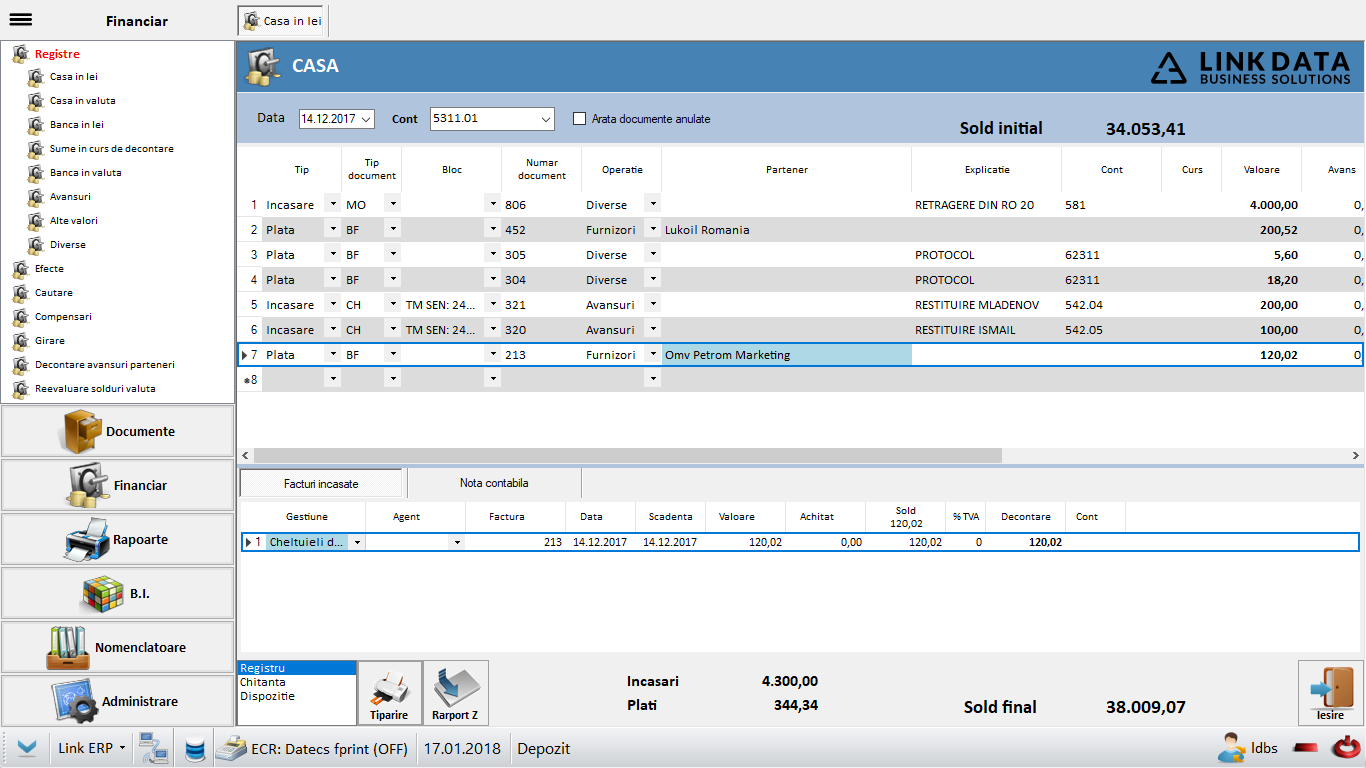Click the Casa in valuta icon
Viewport: 1366px width, 768px height.
pos(36,101)
